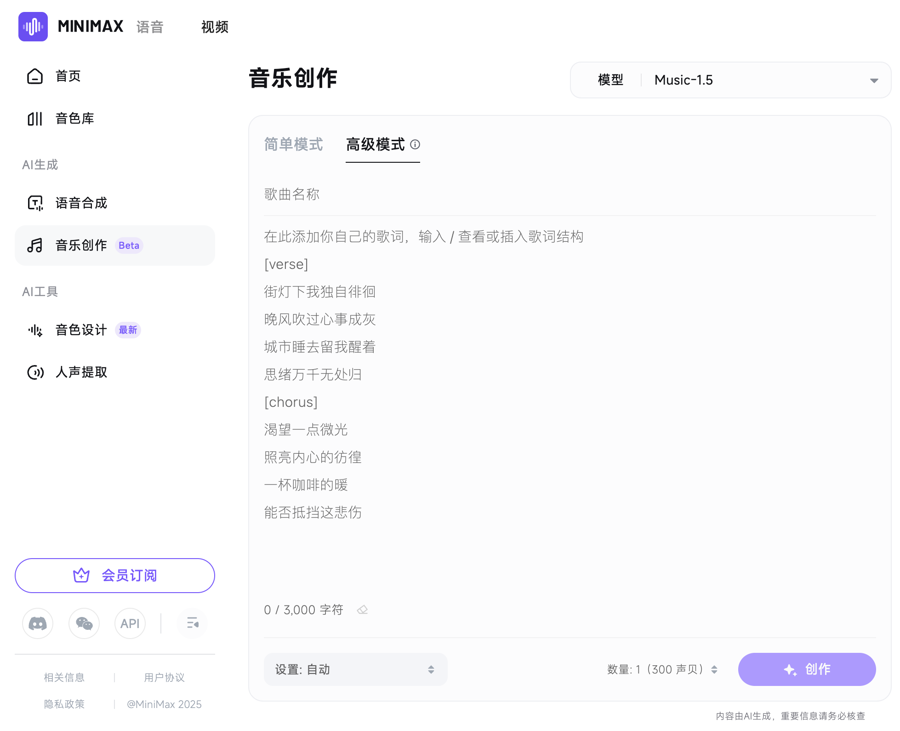This screenshot has height=731, width=900.
Task: Switch to 简单模式 tab
Action: [x=293, y=145]
